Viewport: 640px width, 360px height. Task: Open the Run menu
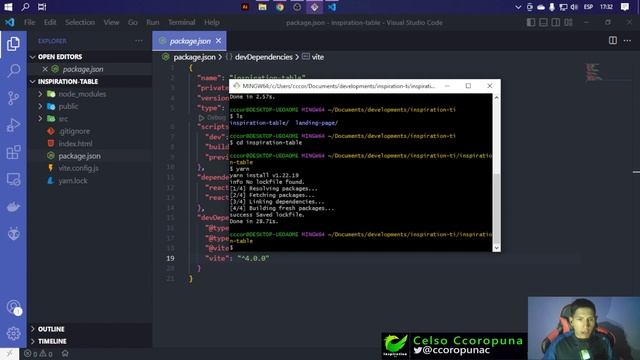[153, 22]
